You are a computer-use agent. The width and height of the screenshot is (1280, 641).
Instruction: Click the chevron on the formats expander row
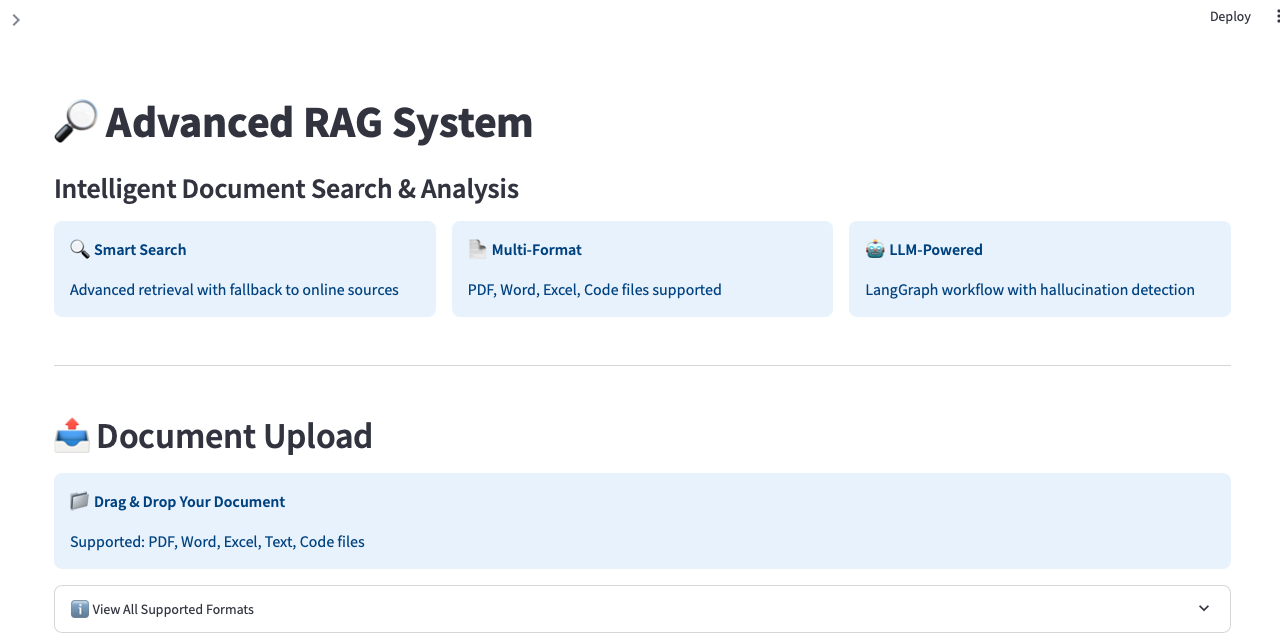click(1205, 607)
